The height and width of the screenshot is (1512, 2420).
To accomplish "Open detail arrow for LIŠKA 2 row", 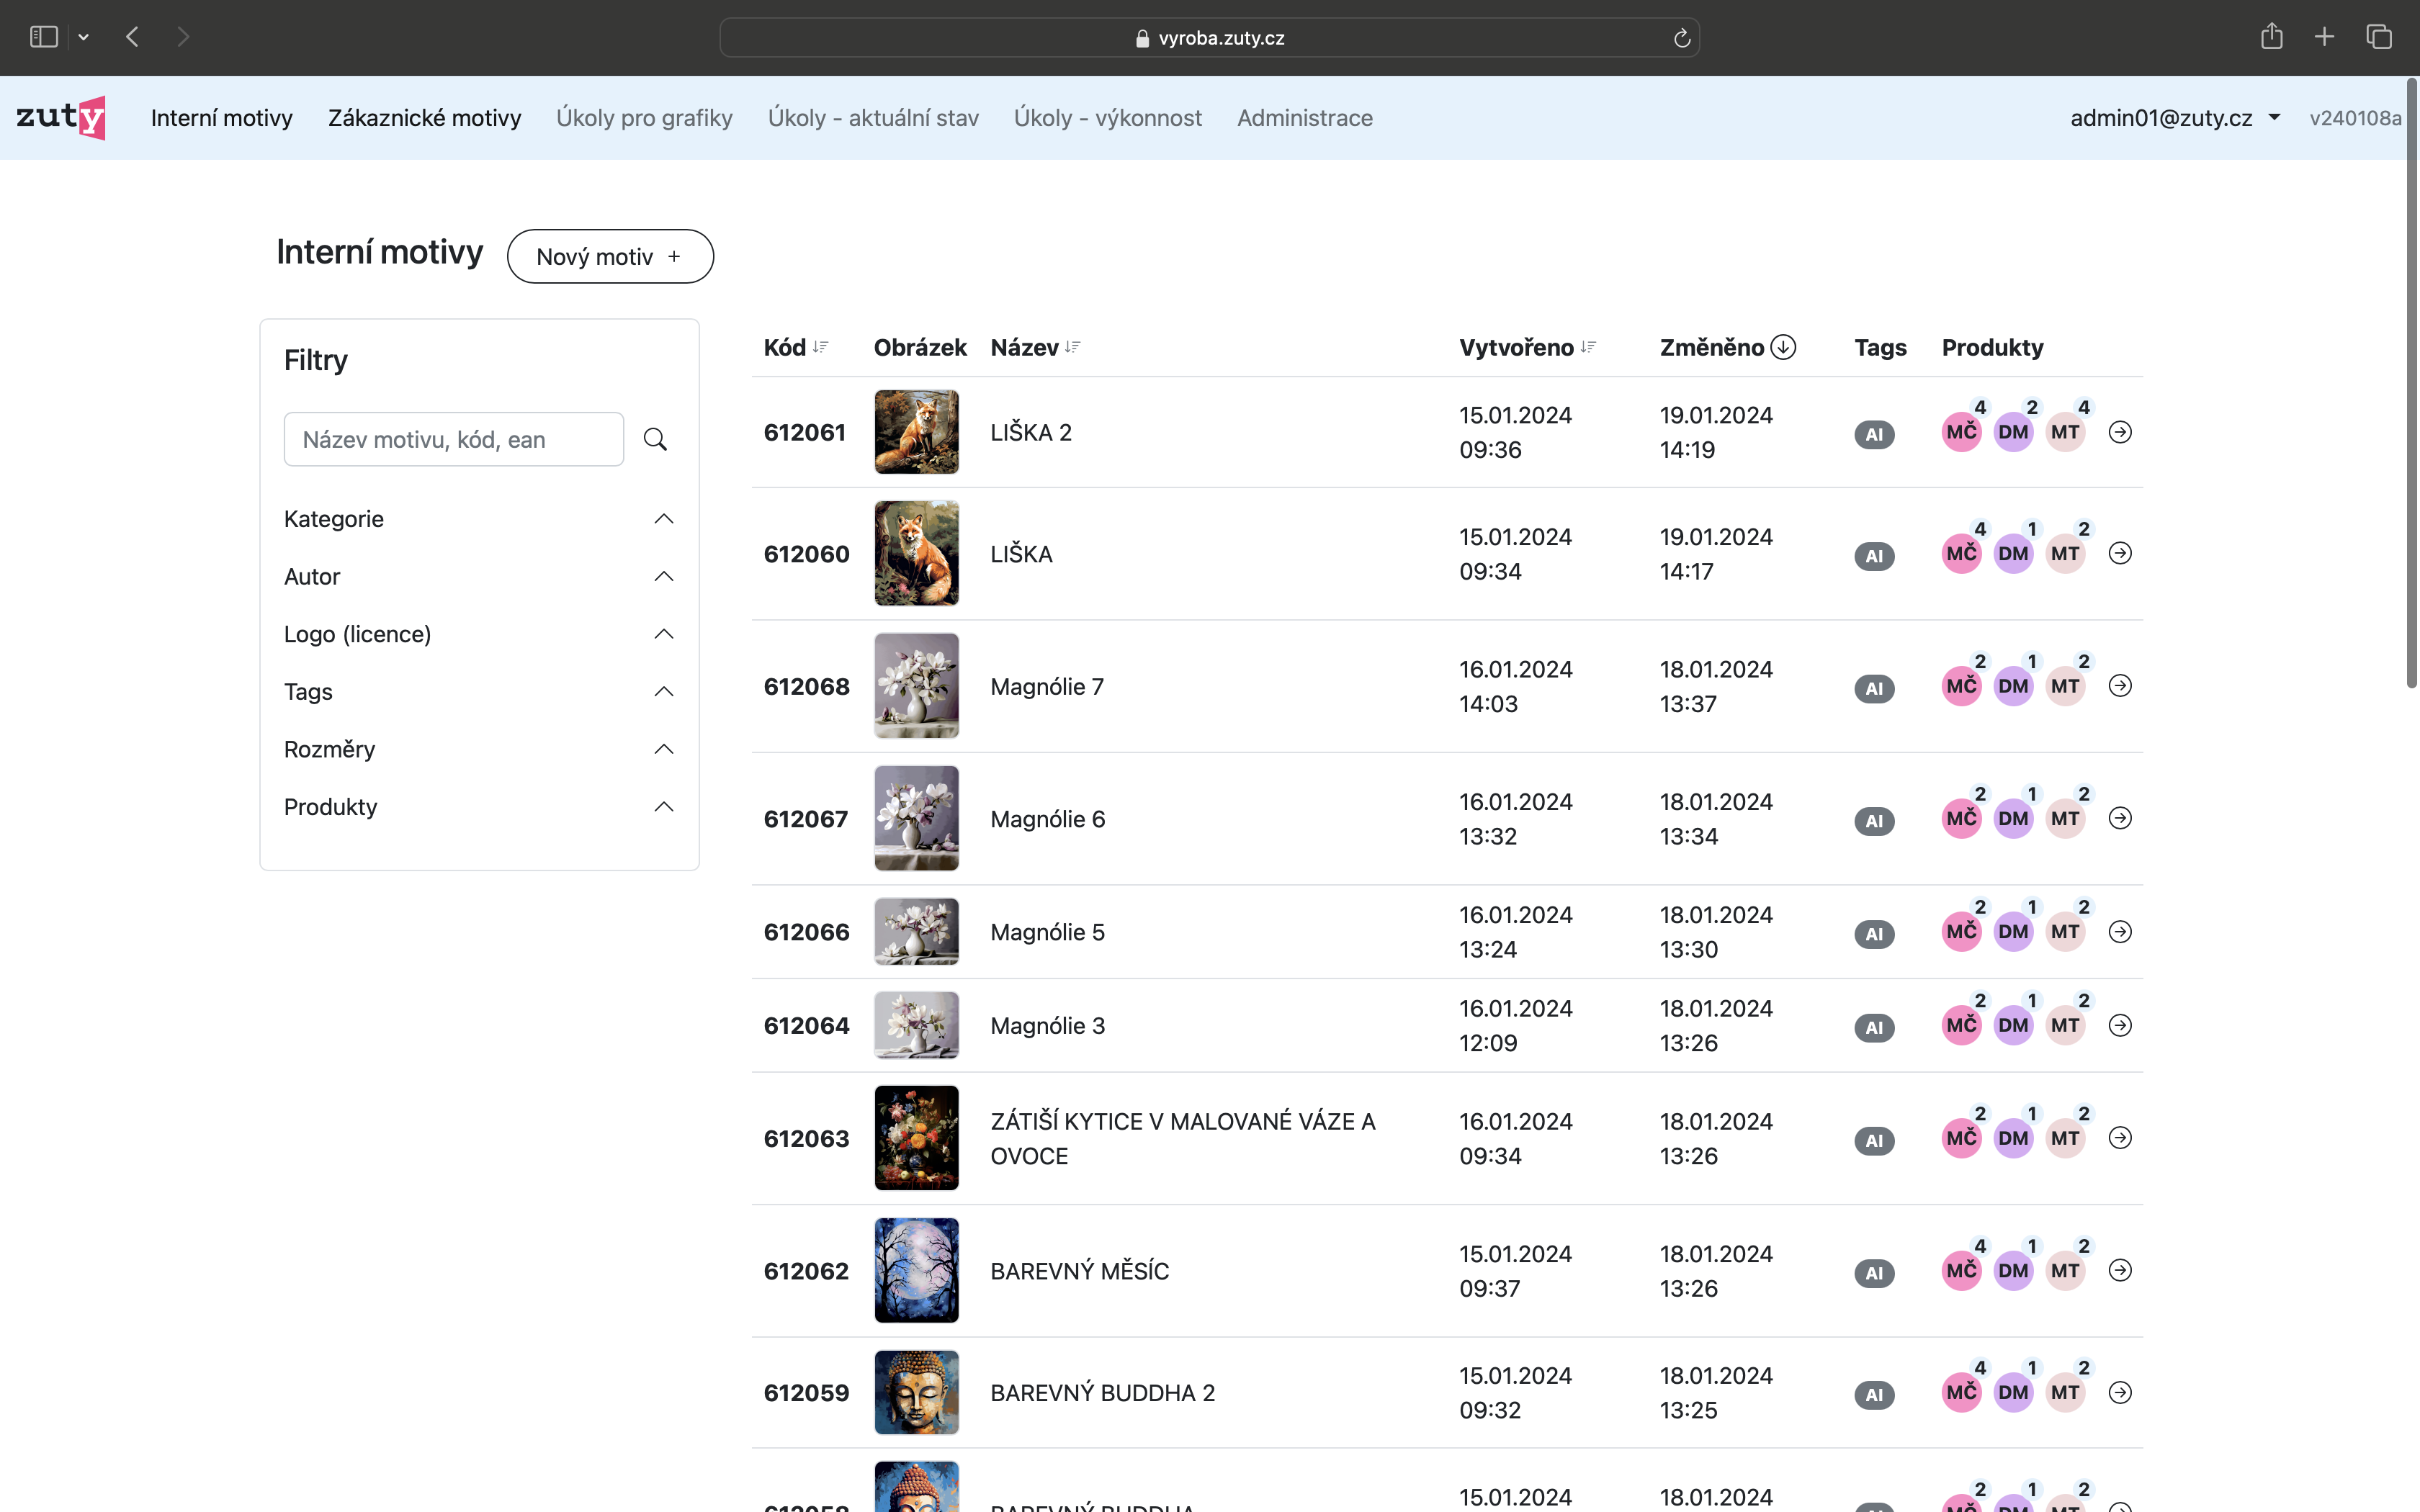I will 2120,432.
